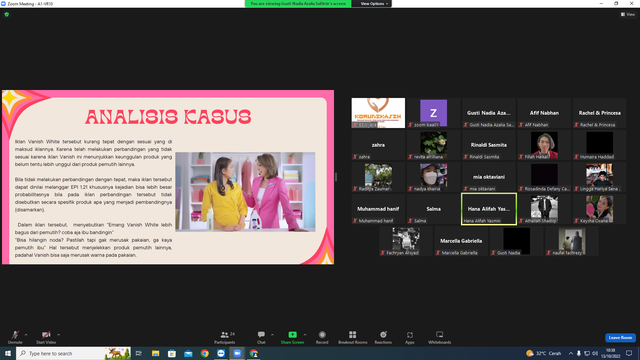The image size is (640, 360).
Task: Open the Participants panel
Action: [x=224, y=337]
